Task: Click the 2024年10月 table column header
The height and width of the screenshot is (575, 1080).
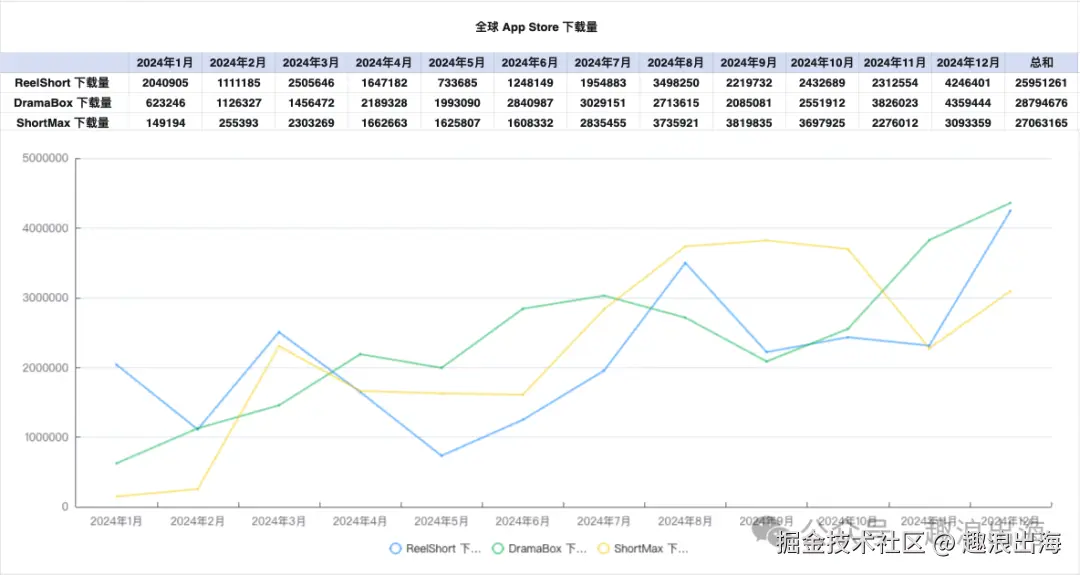Action: coord(822,63)
